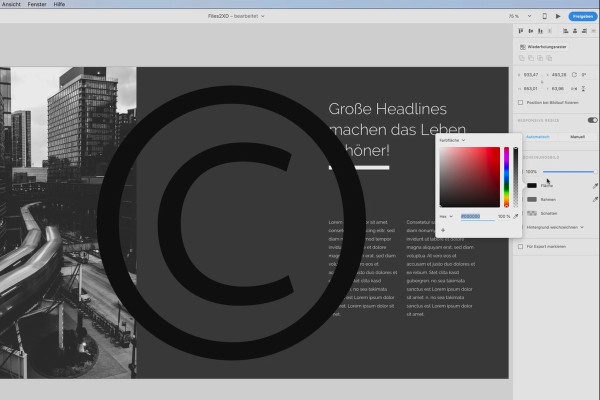Flip the object vertically
Screen dimensions: 600x400
583,88
